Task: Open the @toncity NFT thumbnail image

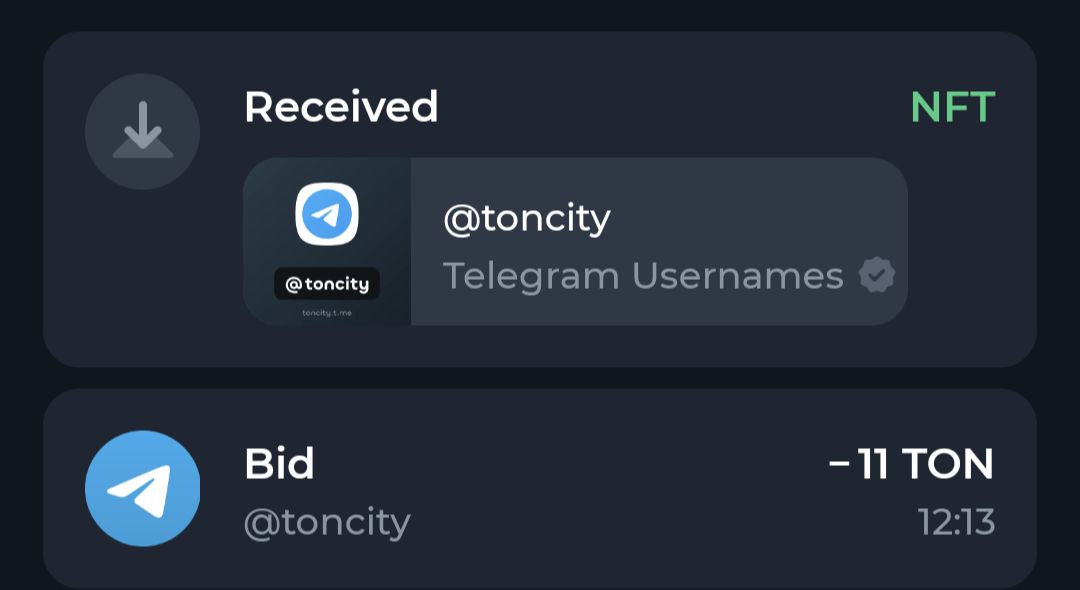Action: coord(327,241)
